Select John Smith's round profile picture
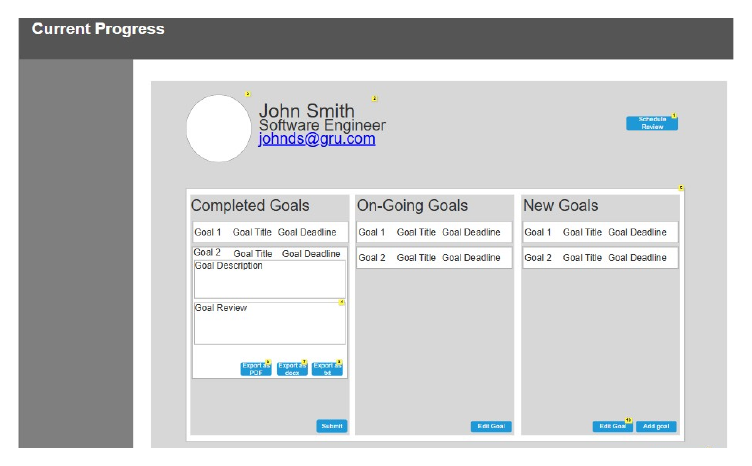The width and height of the screenshot is (752, 466). pos(219,128)
